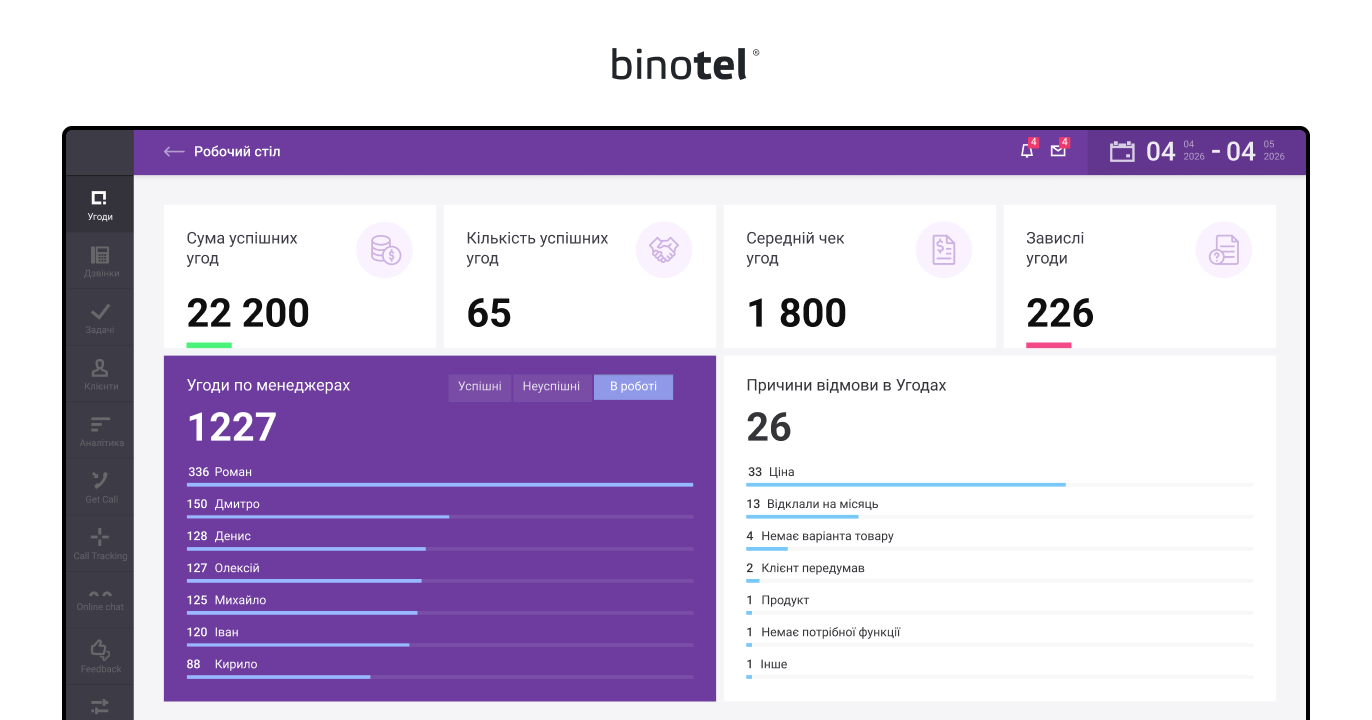This screenshot has height=720, width=1372.
Task: Open the Середній чек value 1 800
Action: pyautogui.click(x=797, y=313)
